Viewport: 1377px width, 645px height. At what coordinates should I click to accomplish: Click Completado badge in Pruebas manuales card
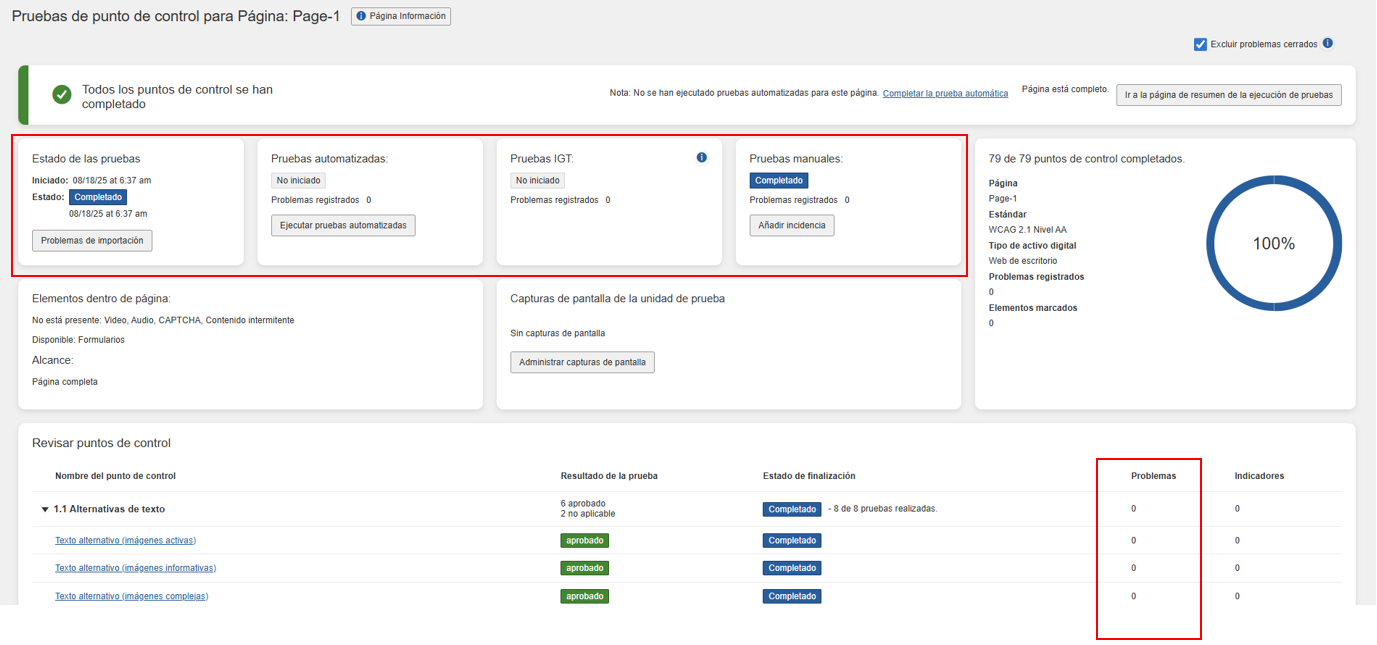[x=779, y=181]
